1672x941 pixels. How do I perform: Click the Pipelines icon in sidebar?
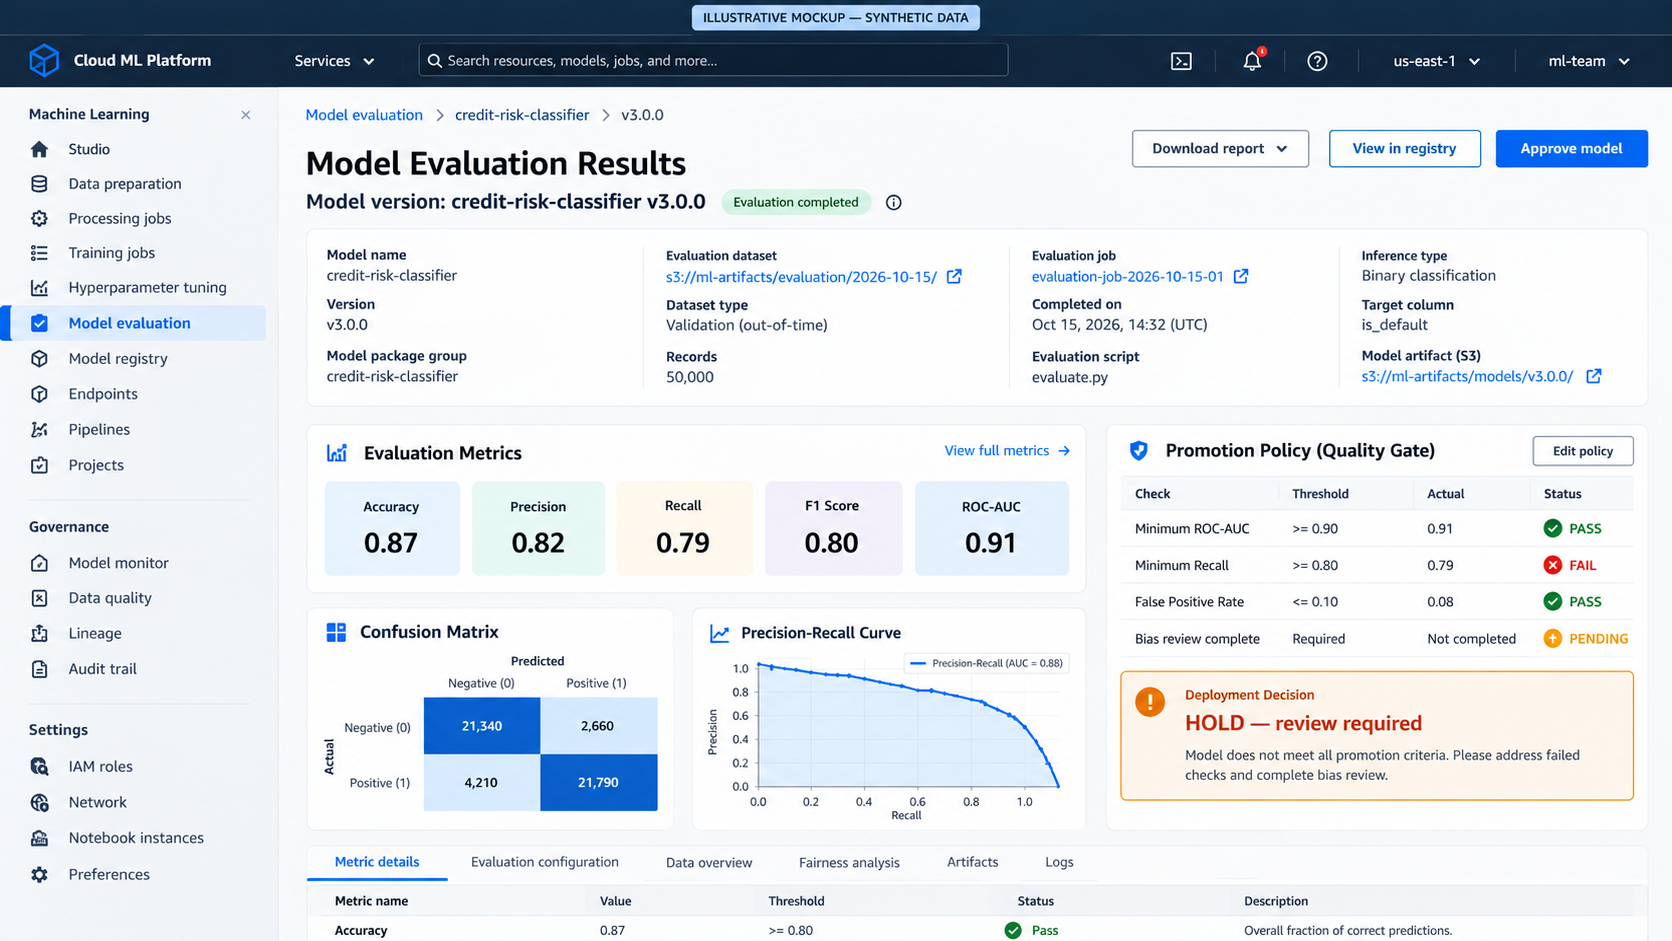pos(39,429)
